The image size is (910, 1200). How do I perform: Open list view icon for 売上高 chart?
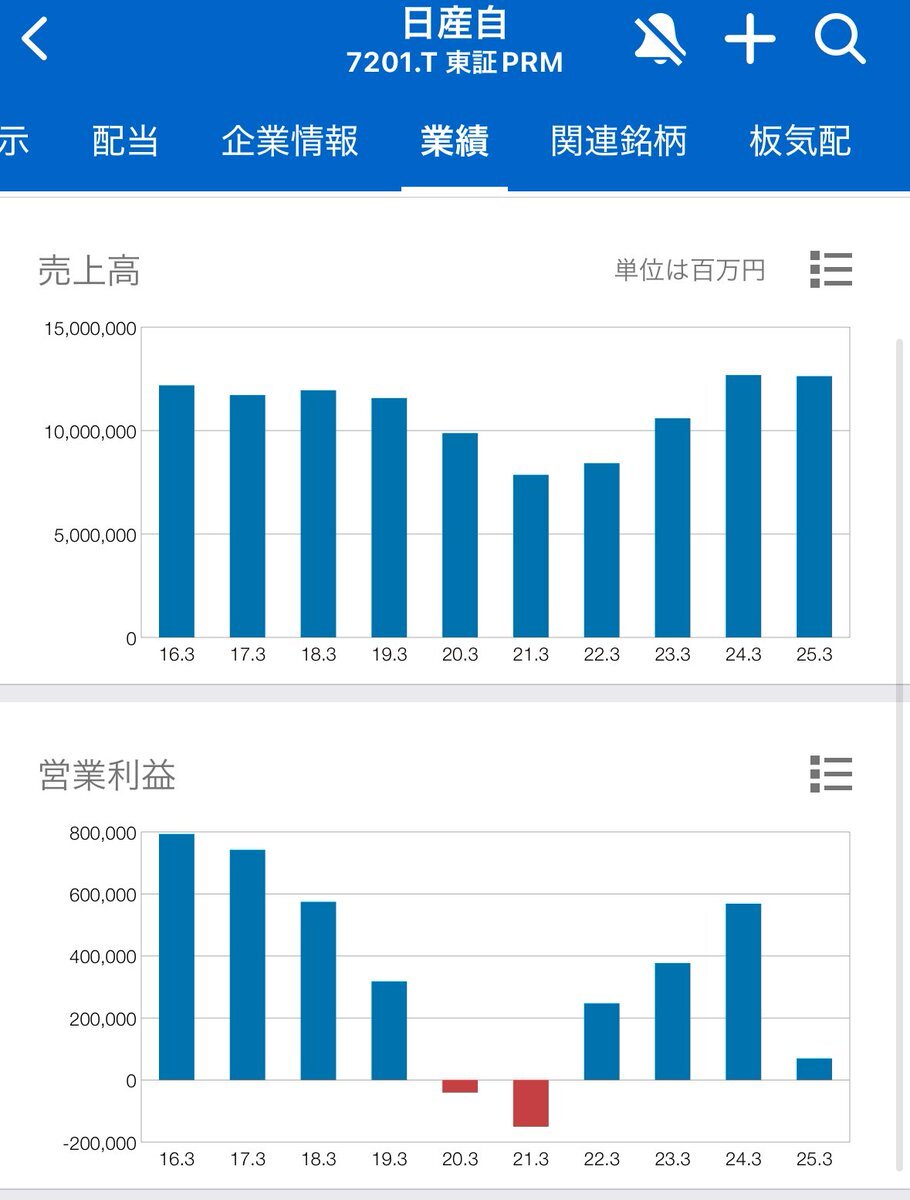coord(830,270)
